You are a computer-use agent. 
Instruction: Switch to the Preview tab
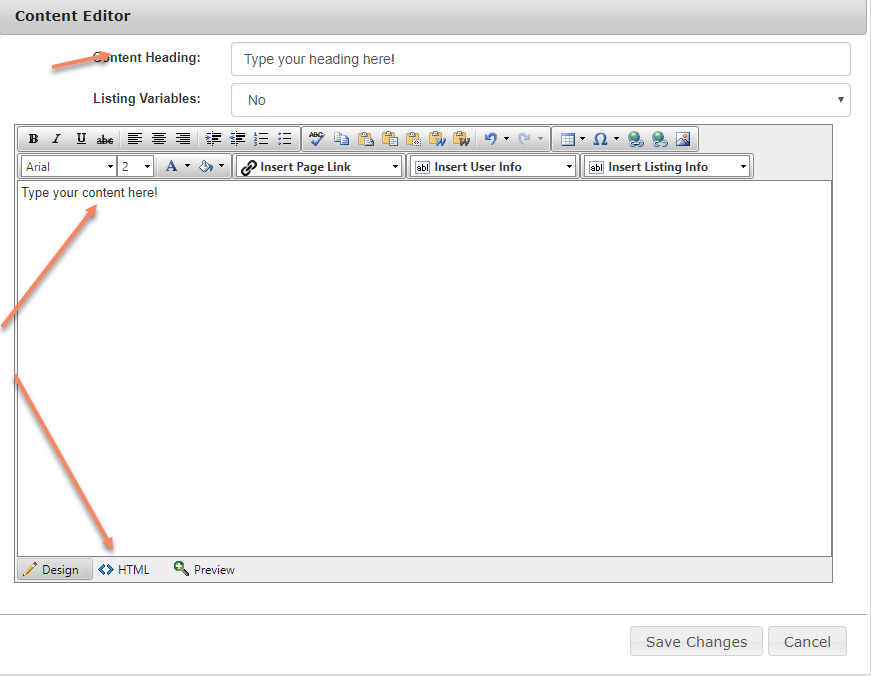coord(204,569)
